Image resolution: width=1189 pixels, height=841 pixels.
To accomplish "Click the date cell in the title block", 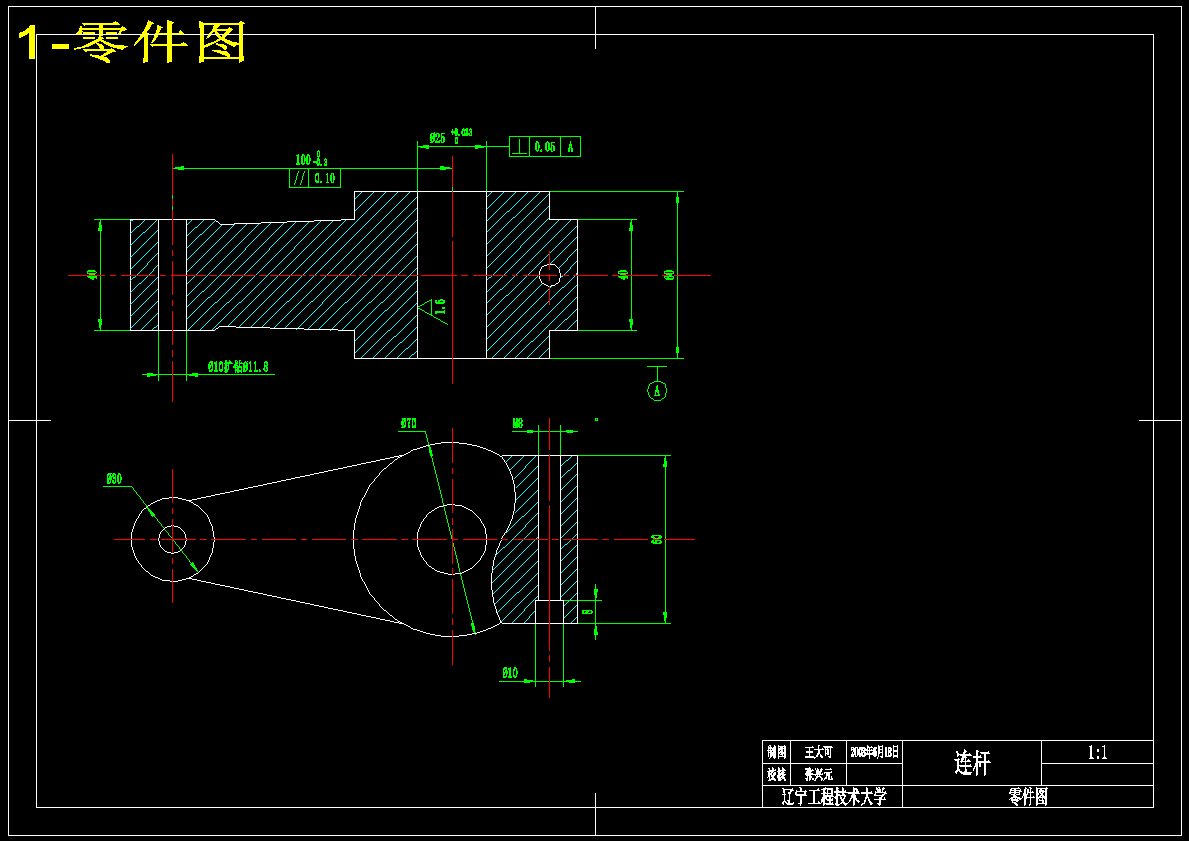I will (874, 752).
